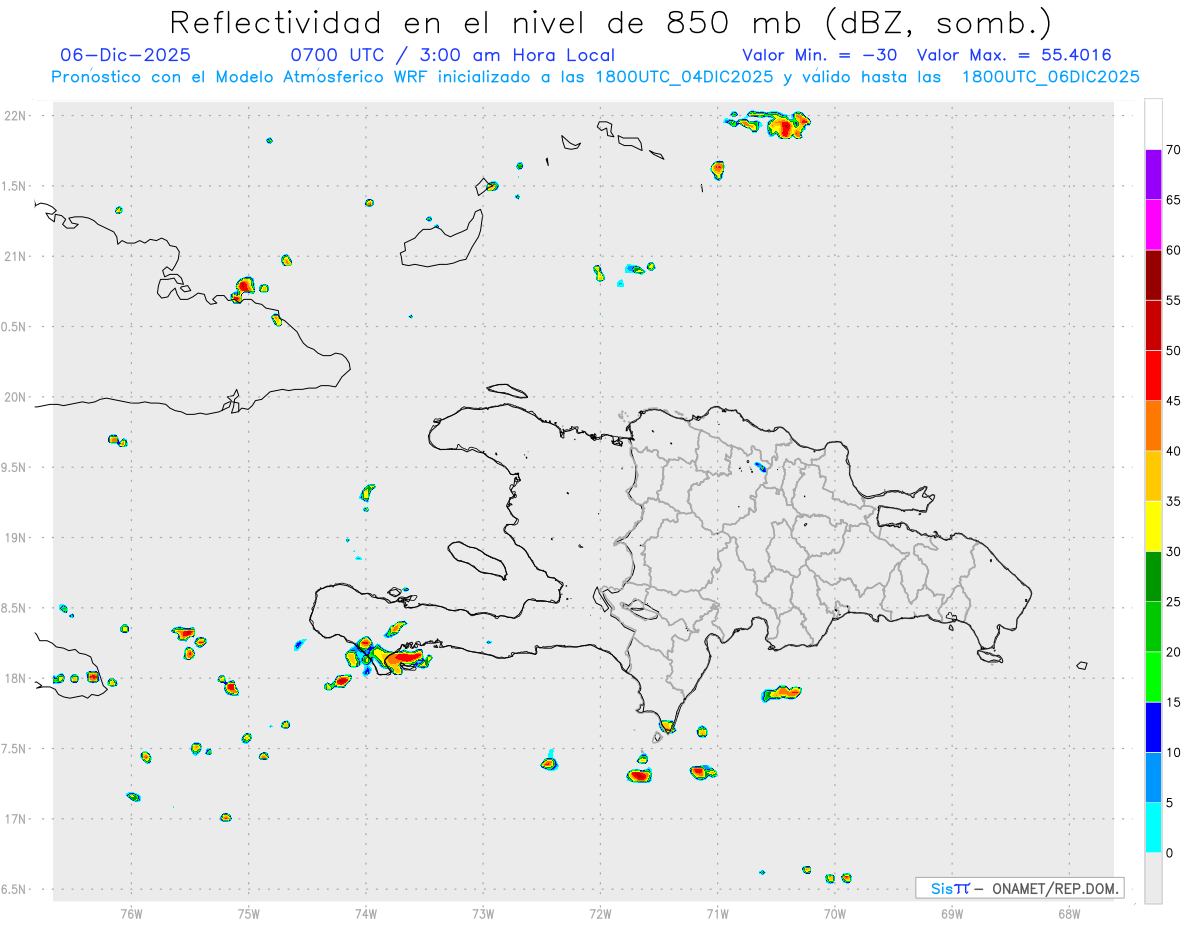Click the colorbar label '10'
This screenshot has height=927, width=1200.
point(1173,752)
